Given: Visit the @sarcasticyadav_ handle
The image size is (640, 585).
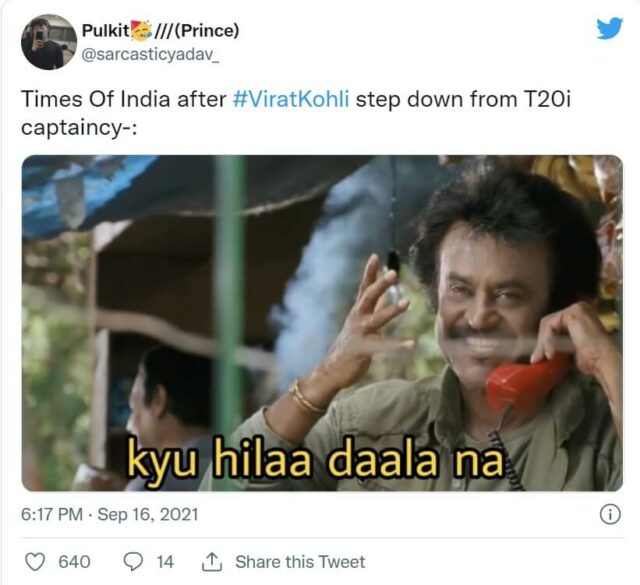Looking at the screenshot, I should tap(151, 54).
